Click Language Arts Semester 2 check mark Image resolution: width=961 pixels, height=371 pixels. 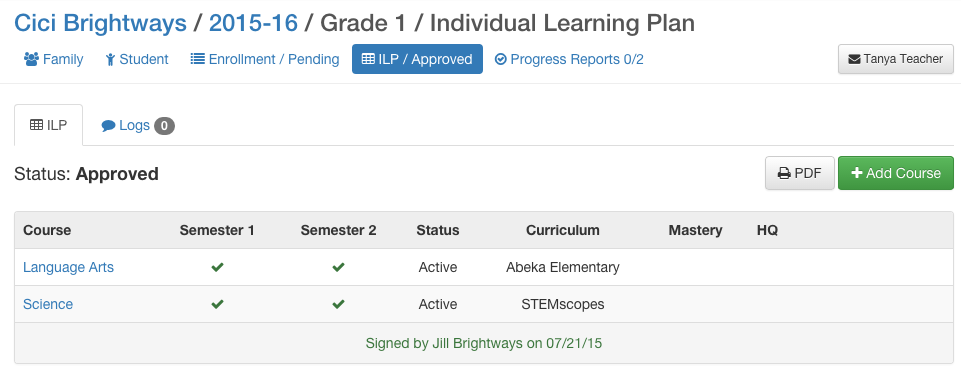(x=338, y=267)
